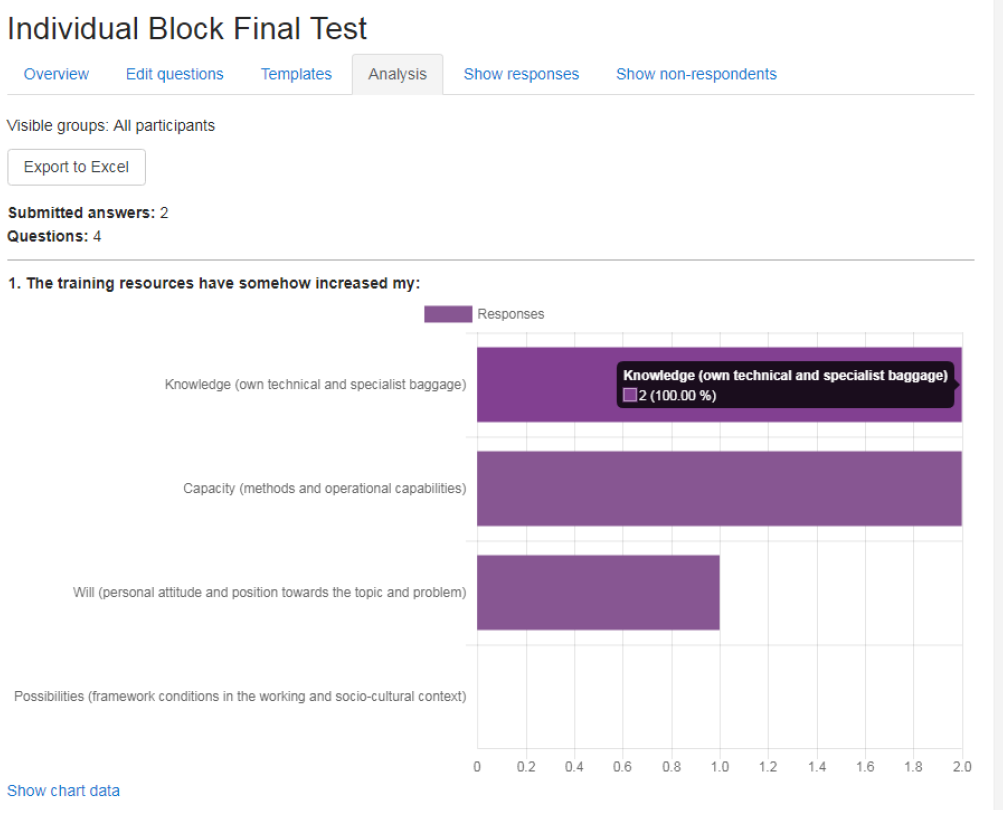Click the Export to Excel button
Screen dimensions: 1006x814
click(x=76, y=167)
